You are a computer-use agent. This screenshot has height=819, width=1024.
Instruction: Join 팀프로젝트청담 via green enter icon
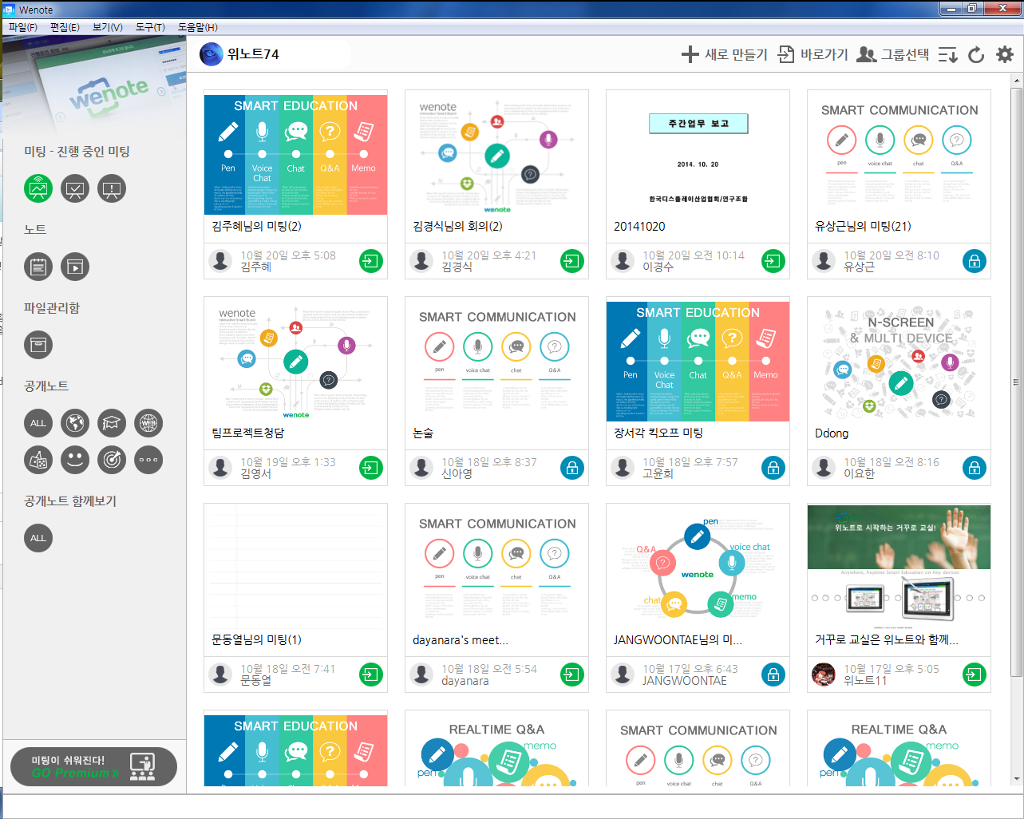pyautogui.click(x=371, y=468)
